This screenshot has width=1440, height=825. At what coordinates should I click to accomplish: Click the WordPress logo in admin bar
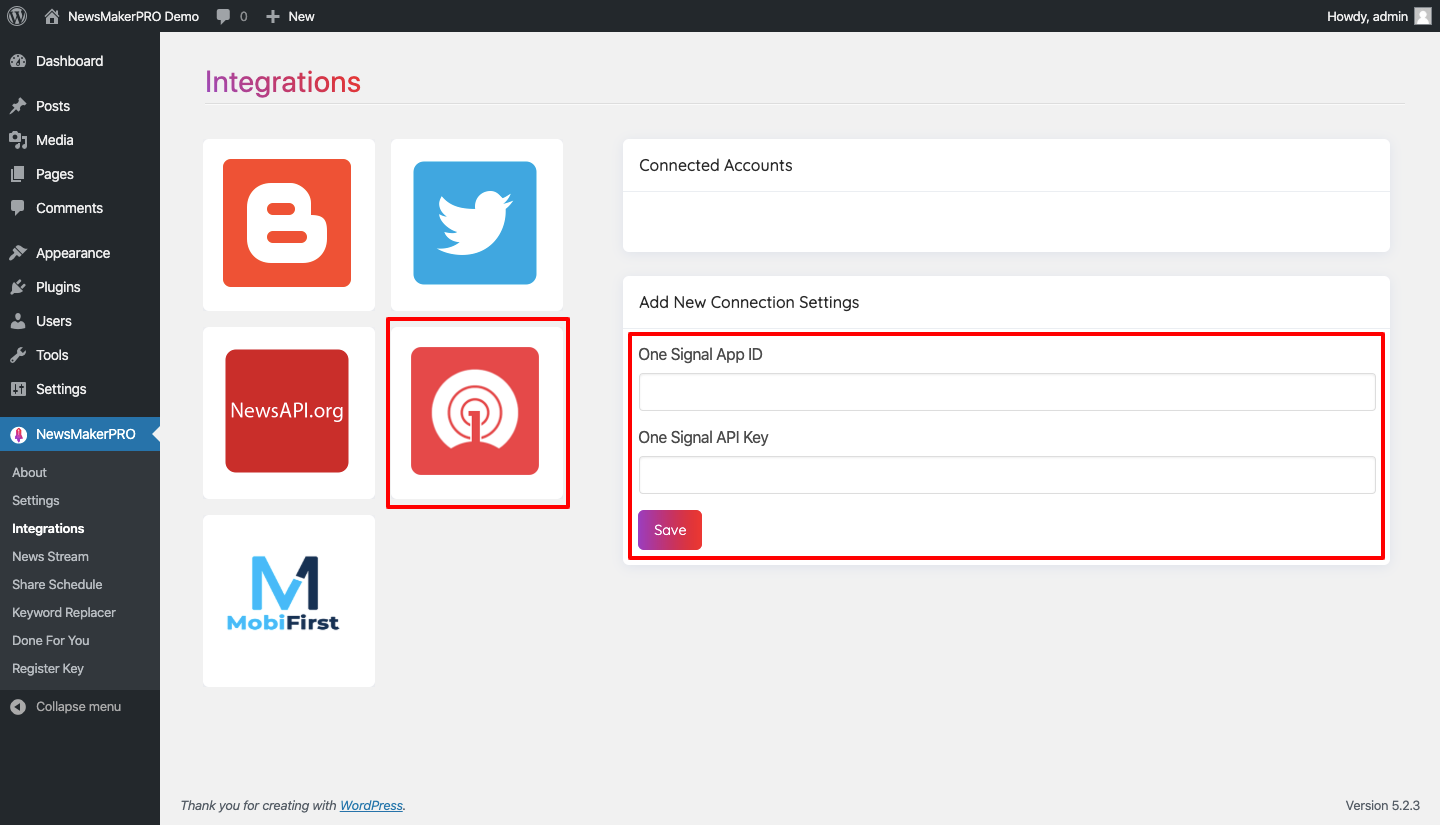[17, 16]
